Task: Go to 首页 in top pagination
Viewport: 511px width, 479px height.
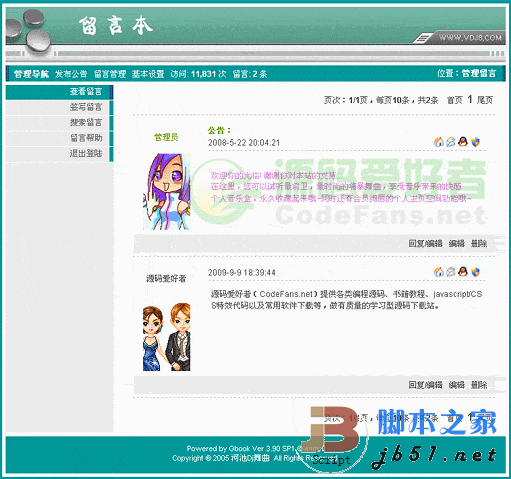Action: pos(455,100)
